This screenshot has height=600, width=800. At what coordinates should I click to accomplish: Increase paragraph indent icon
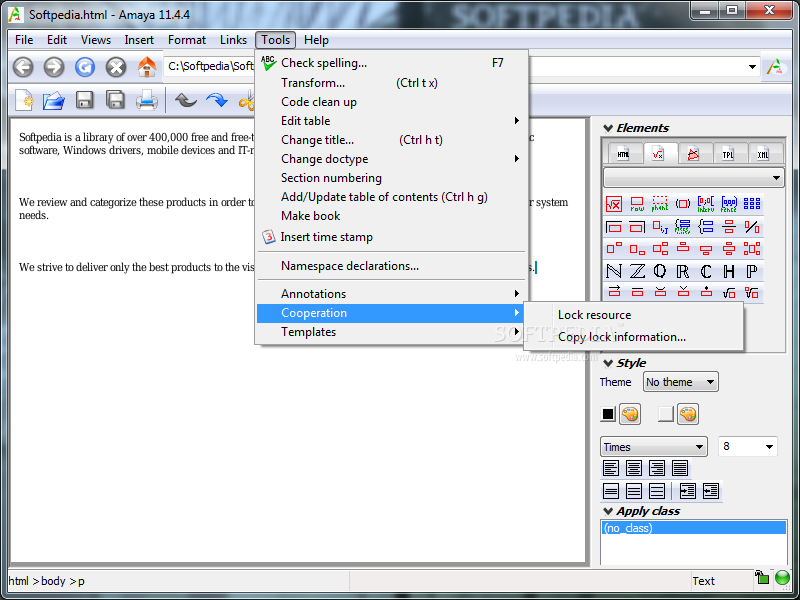(687, 491)
